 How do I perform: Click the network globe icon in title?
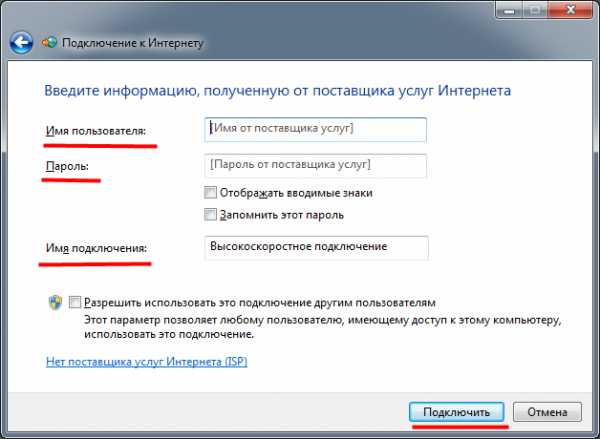pos(49,42)
